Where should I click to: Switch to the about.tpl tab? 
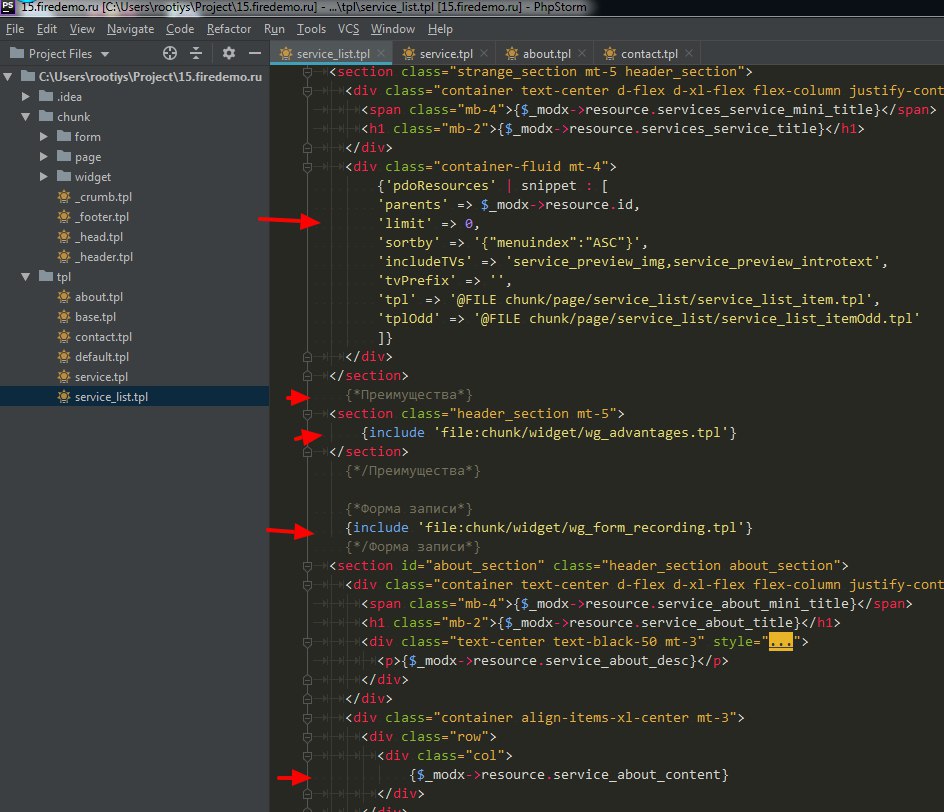(546, 54)
